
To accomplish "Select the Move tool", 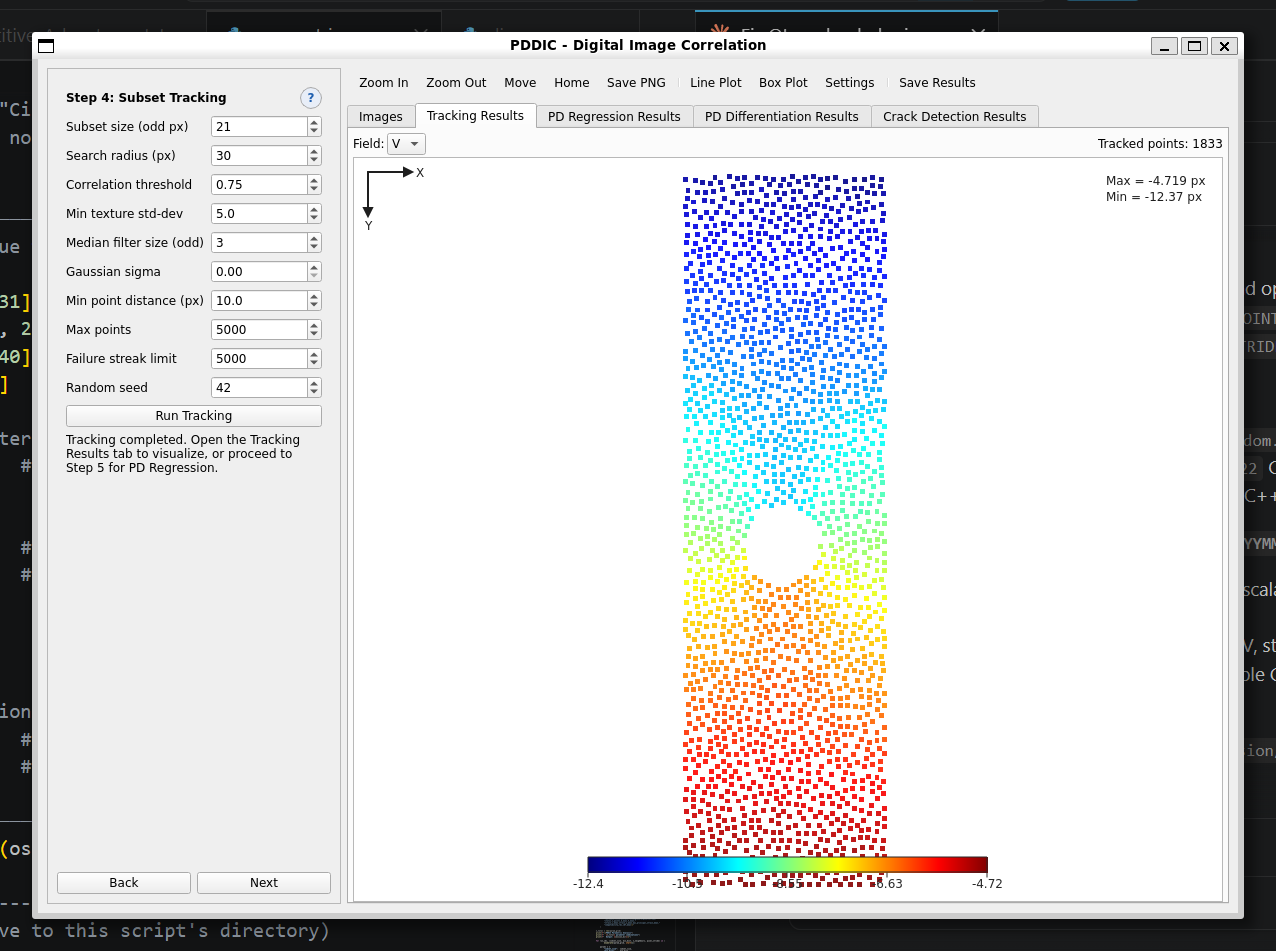I will coord(520,83).
